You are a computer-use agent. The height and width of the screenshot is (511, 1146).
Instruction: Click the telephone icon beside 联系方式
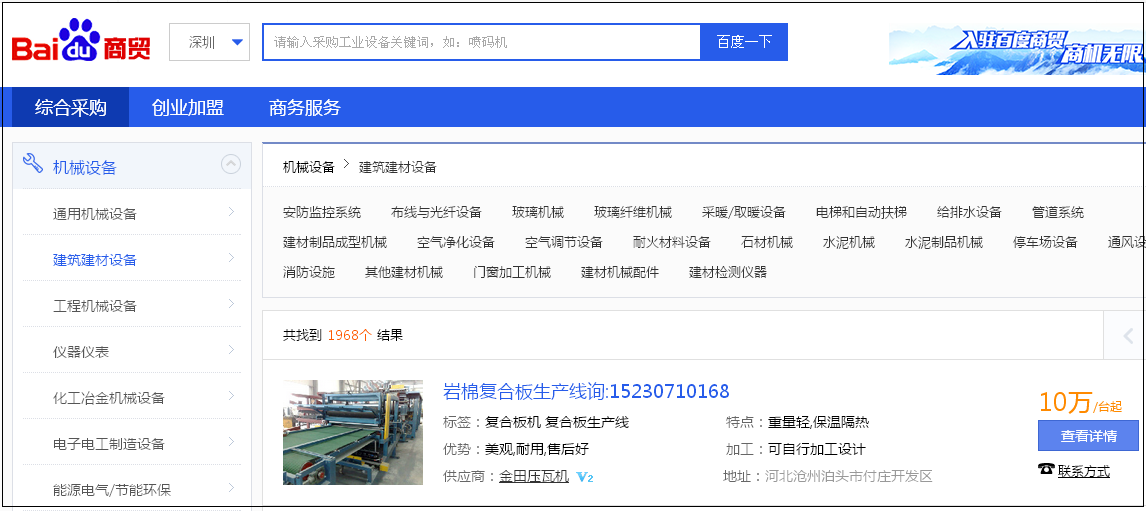[1046, 470]
